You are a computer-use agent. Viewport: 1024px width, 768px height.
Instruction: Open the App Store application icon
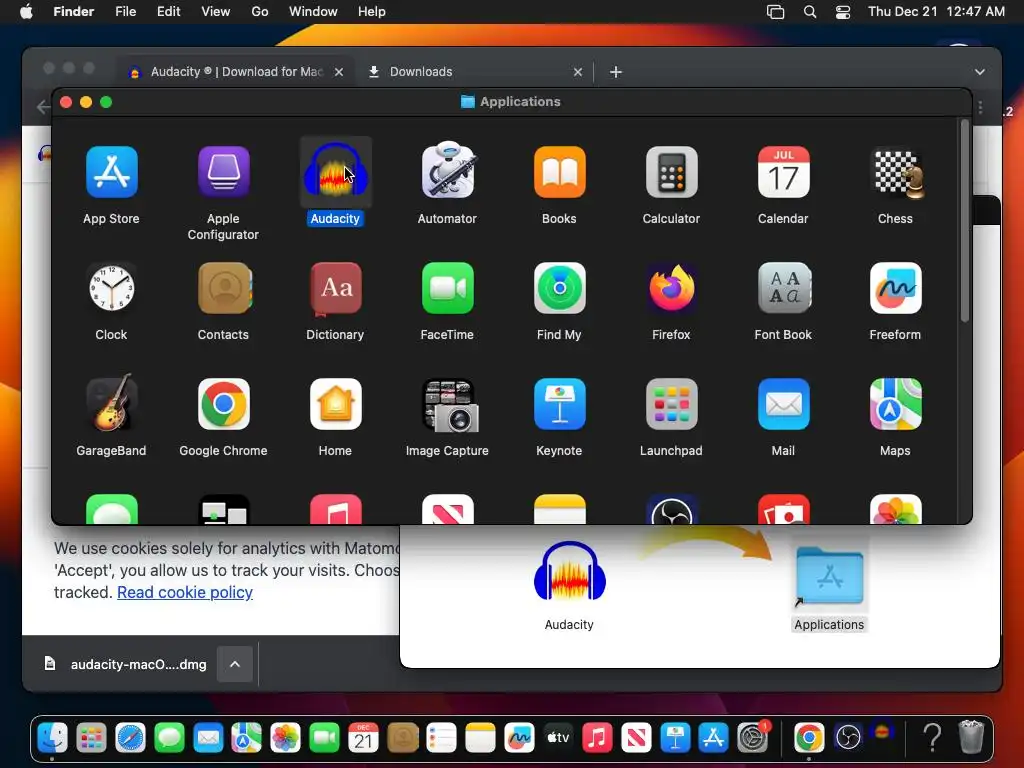click(x=112, y=172)
